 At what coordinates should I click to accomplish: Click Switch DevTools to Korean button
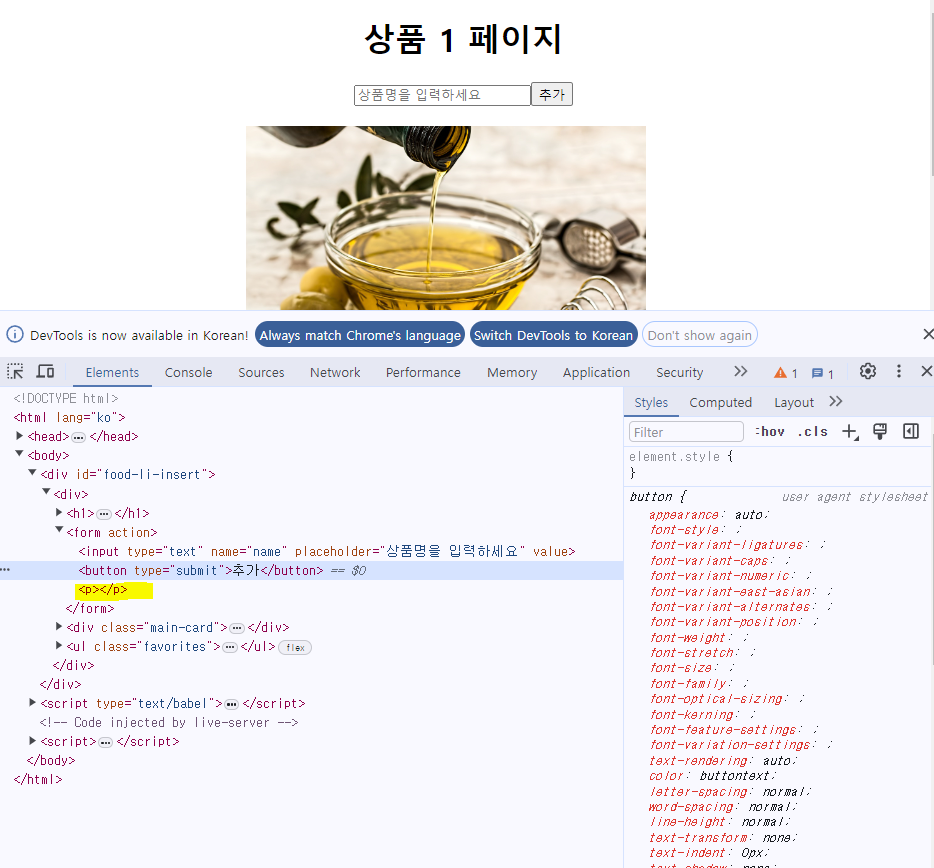(553, 335)
